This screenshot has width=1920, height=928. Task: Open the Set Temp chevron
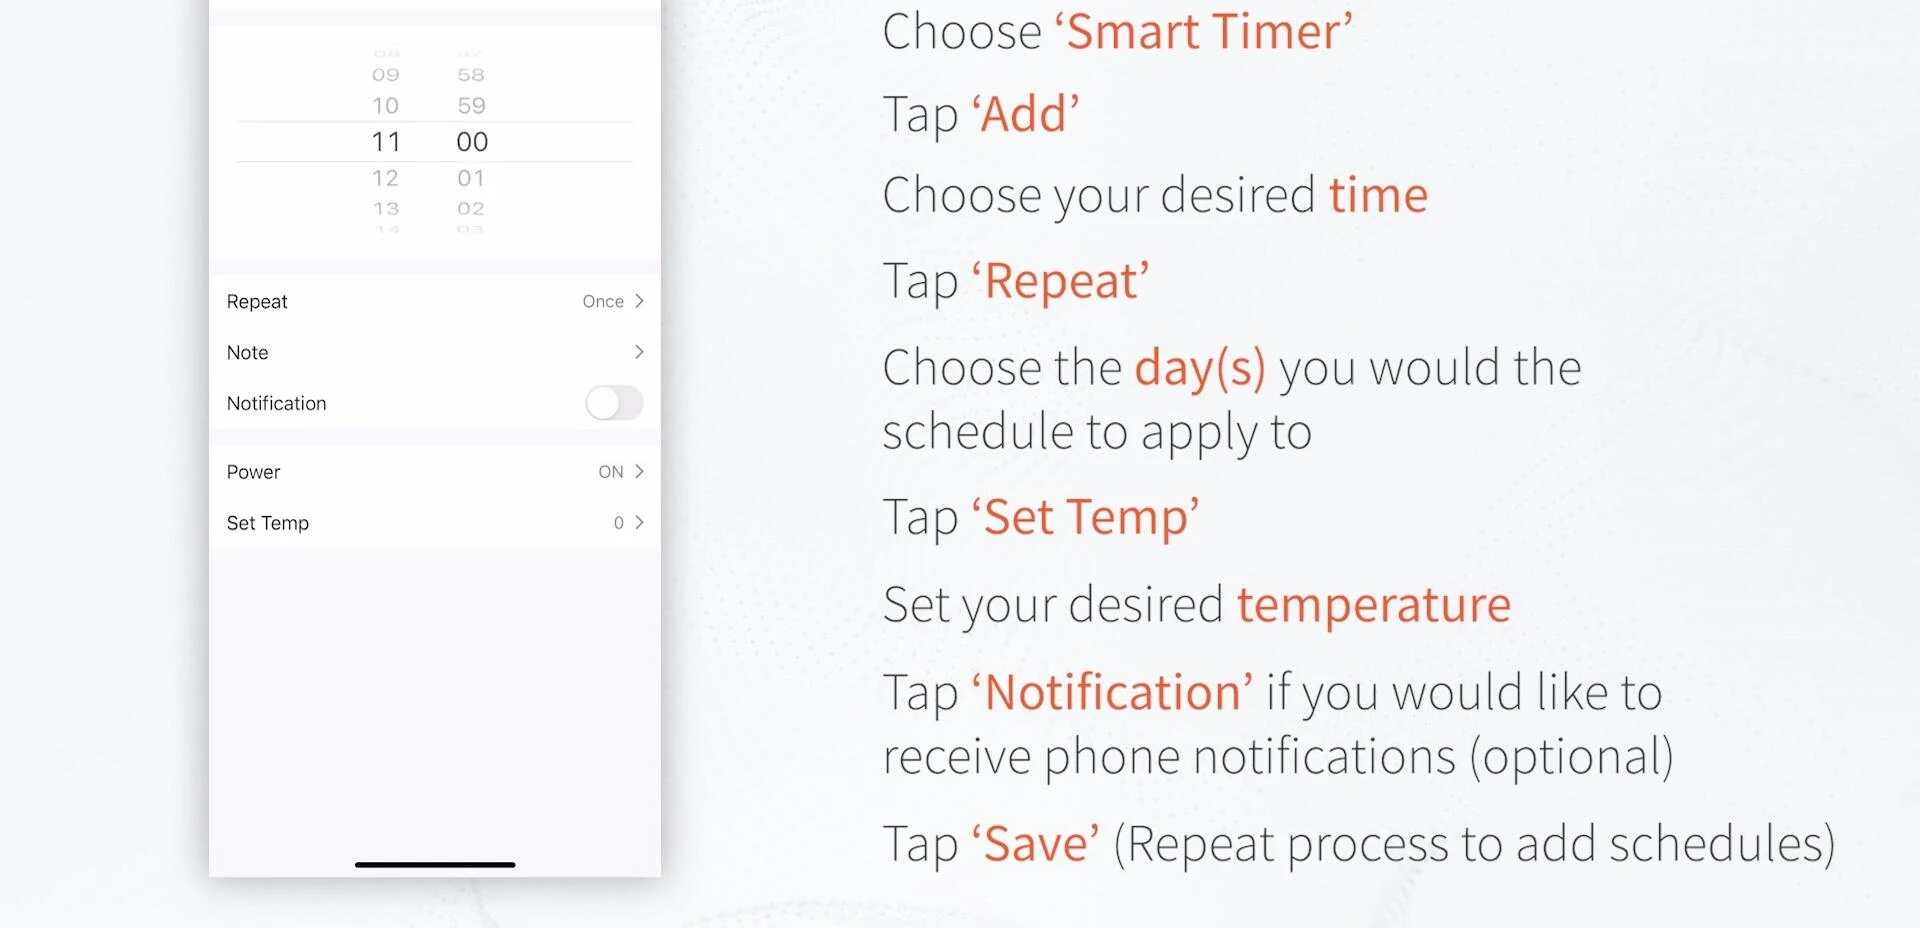tap(639, 523)
